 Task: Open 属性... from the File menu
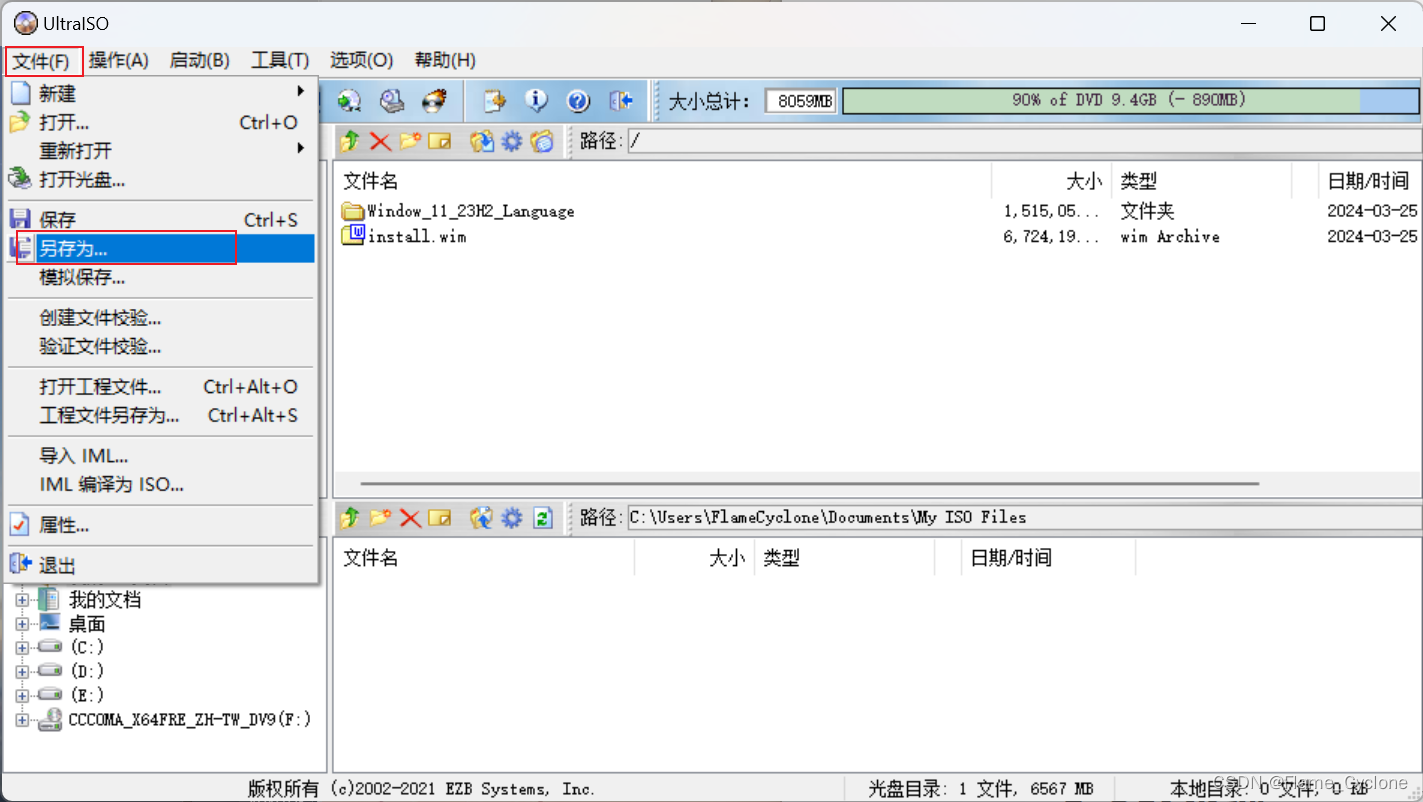pos(161,525)
